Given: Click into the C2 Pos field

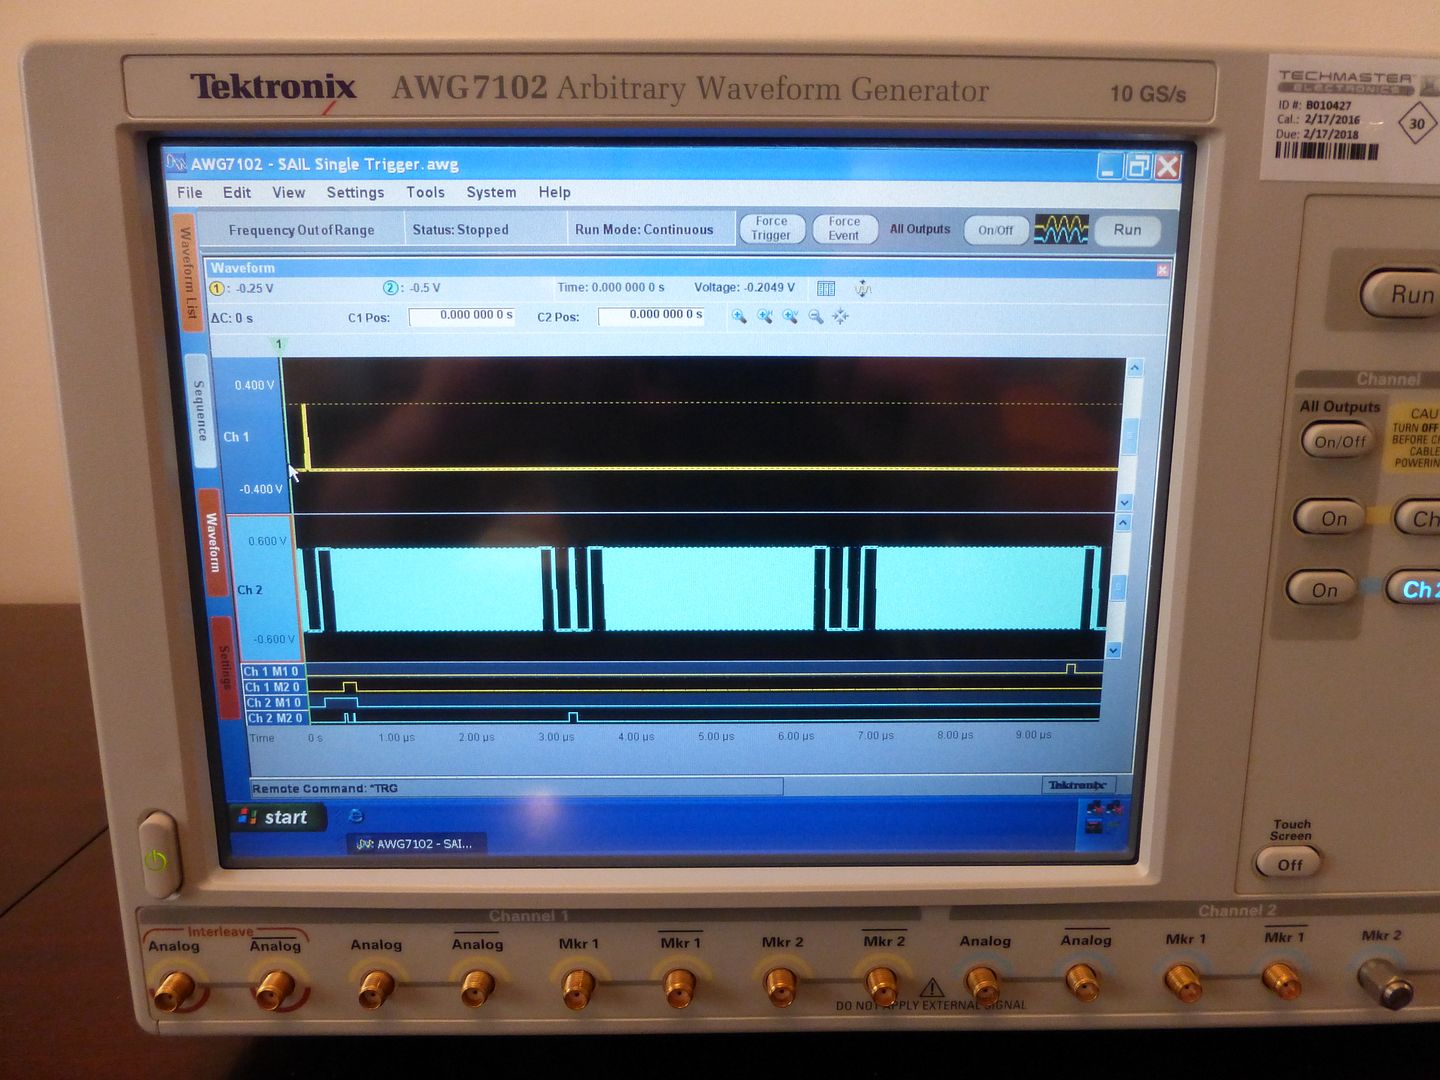Looking at the screenshot, I should pyautogui.click(x=651, y=316).
